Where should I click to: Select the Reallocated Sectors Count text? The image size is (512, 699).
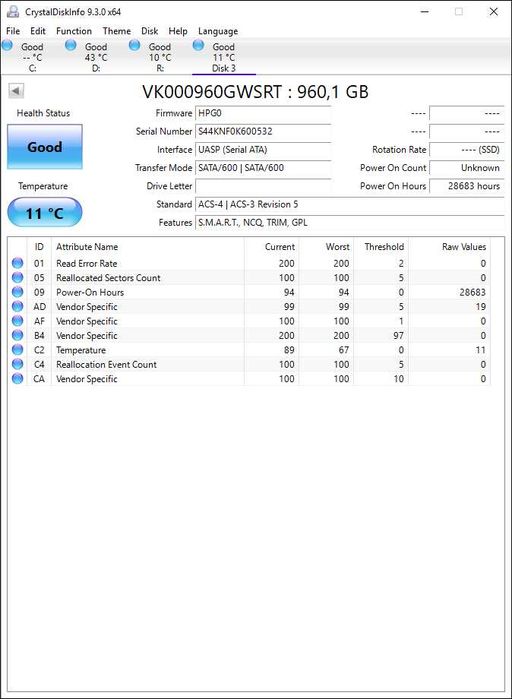108,278
